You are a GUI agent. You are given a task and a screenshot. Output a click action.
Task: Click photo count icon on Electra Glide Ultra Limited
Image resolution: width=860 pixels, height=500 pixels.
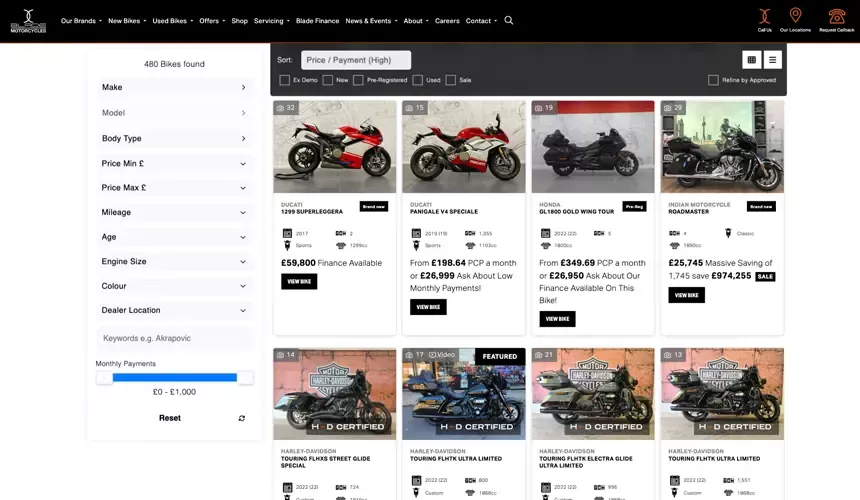(x=539, y=355)
